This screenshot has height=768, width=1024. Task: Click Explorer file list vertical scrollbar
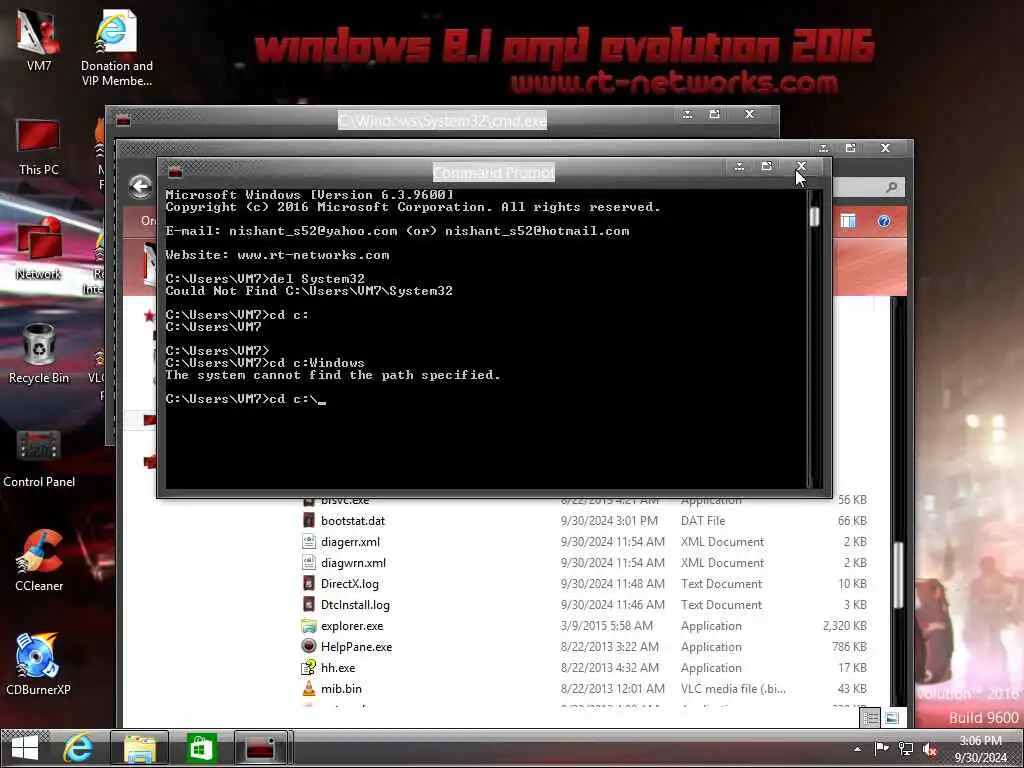pos(899,575)
